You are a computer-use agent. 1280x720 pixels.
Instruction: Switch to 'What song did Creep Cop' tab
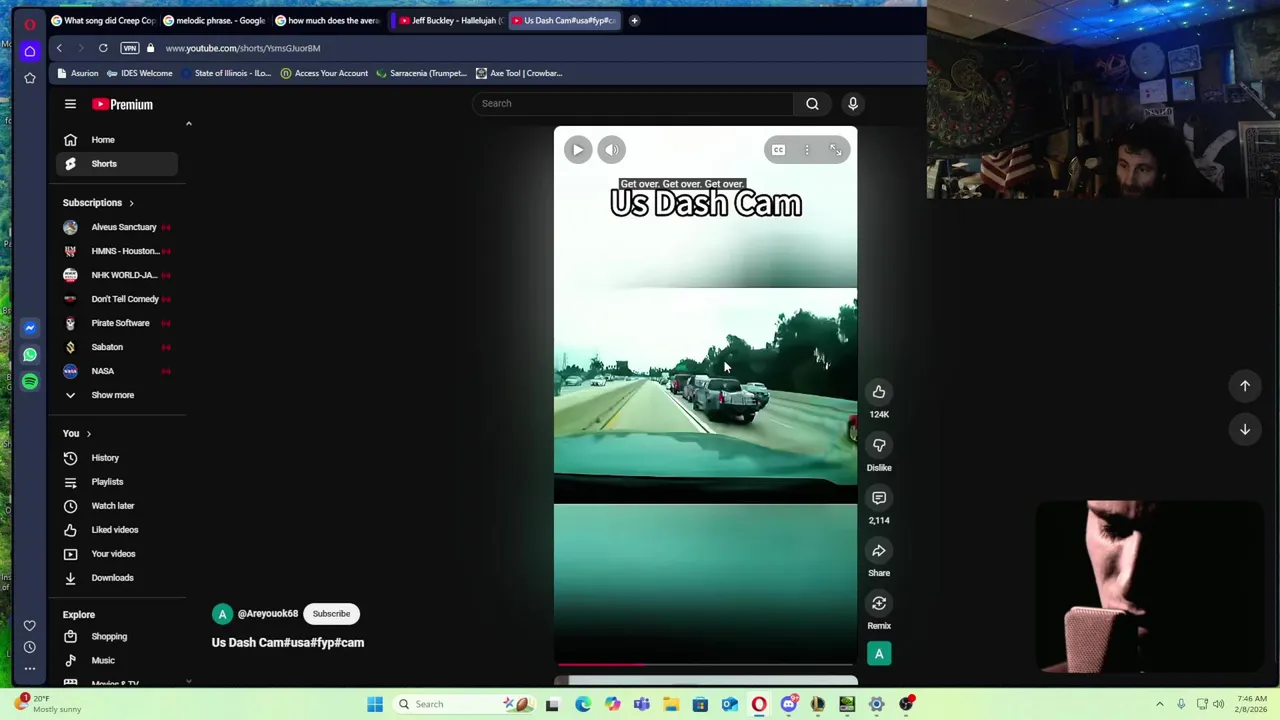tap(103, 20)
